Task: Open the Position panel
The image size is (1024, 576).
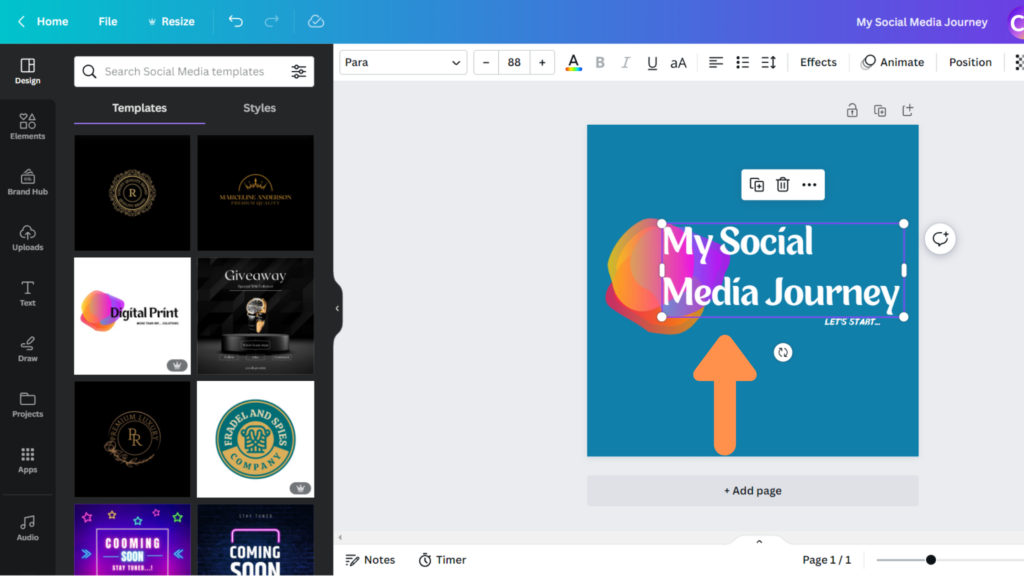Action: [970, 63]
